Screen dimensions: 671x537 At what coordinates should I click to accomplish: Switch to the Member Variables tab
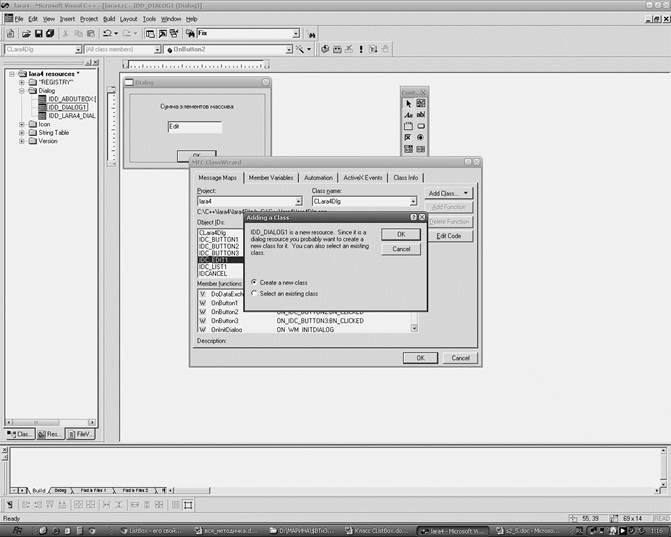271,178
